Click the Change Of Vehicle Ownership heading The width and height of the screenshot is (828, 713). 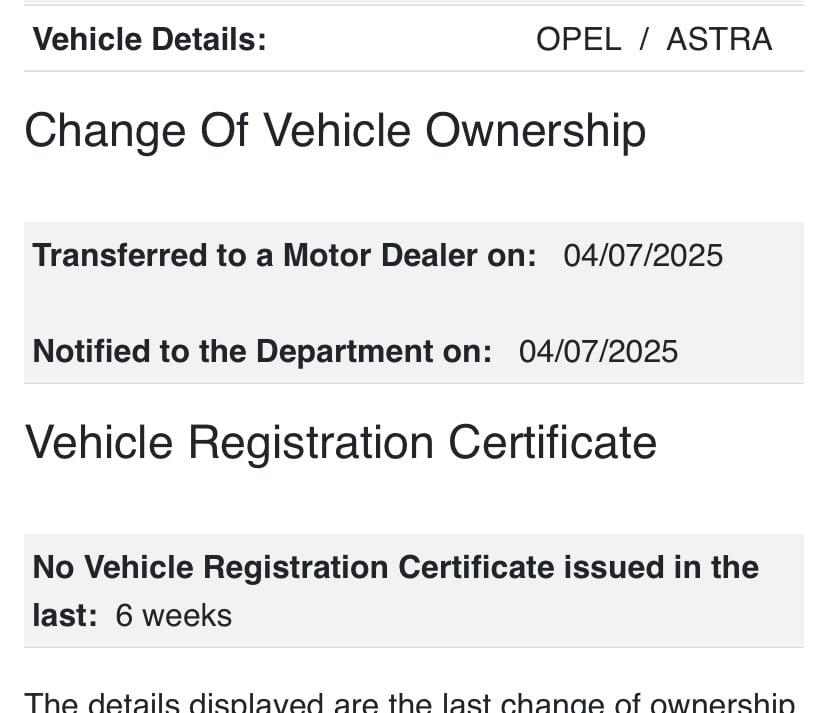(x=335, y=131)
